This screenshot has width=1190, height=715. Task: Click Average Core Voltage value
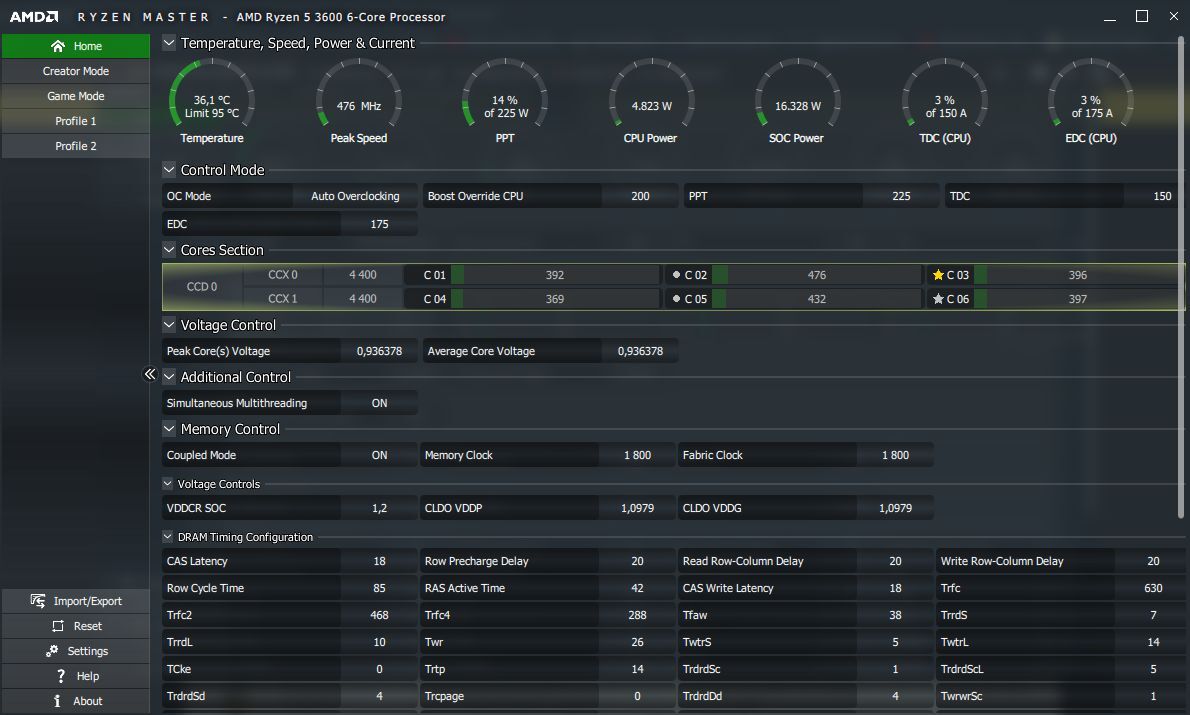click(641, 351)
